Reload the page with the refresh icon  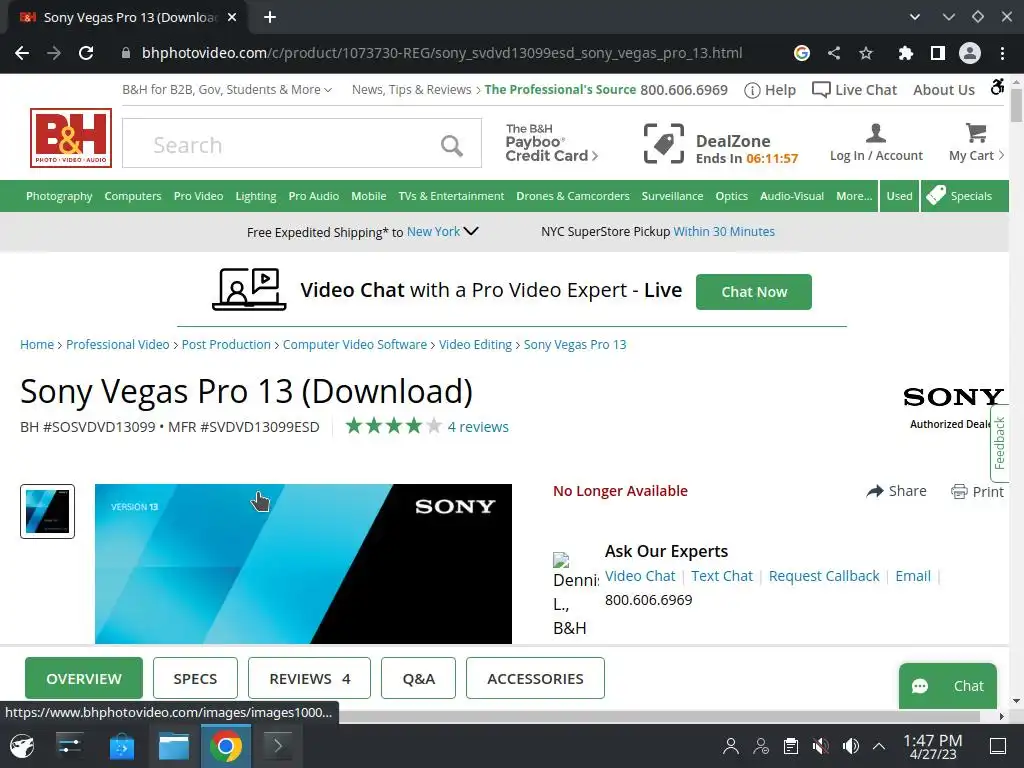coord(86,53)
